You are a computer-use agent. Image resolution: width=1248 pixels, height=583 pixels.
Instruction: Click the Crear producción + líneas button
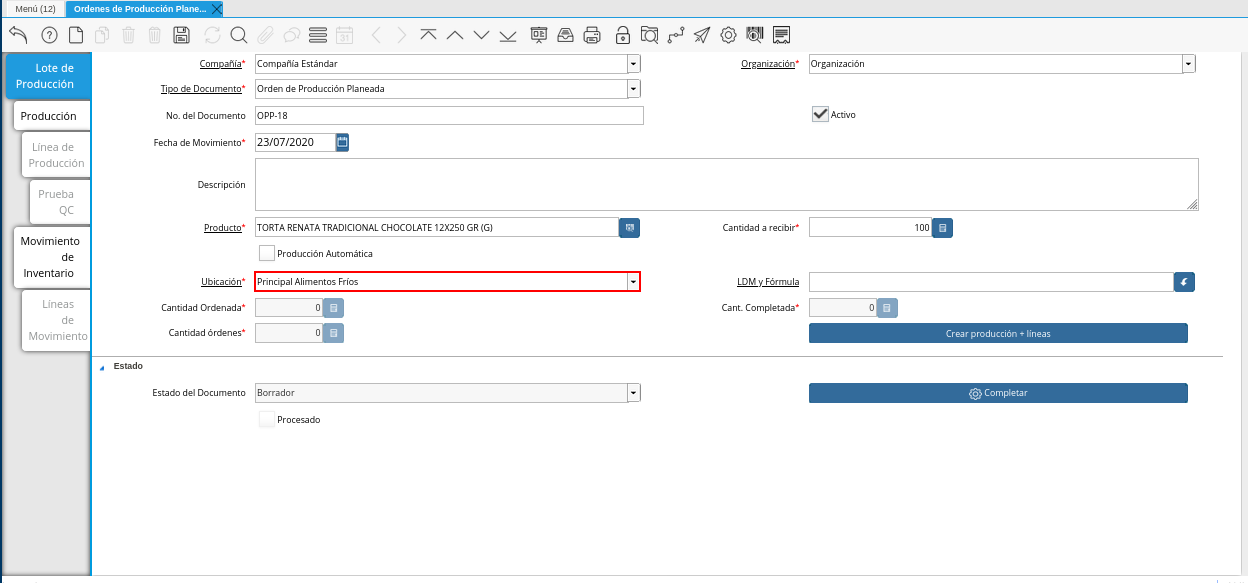(998, 333)
